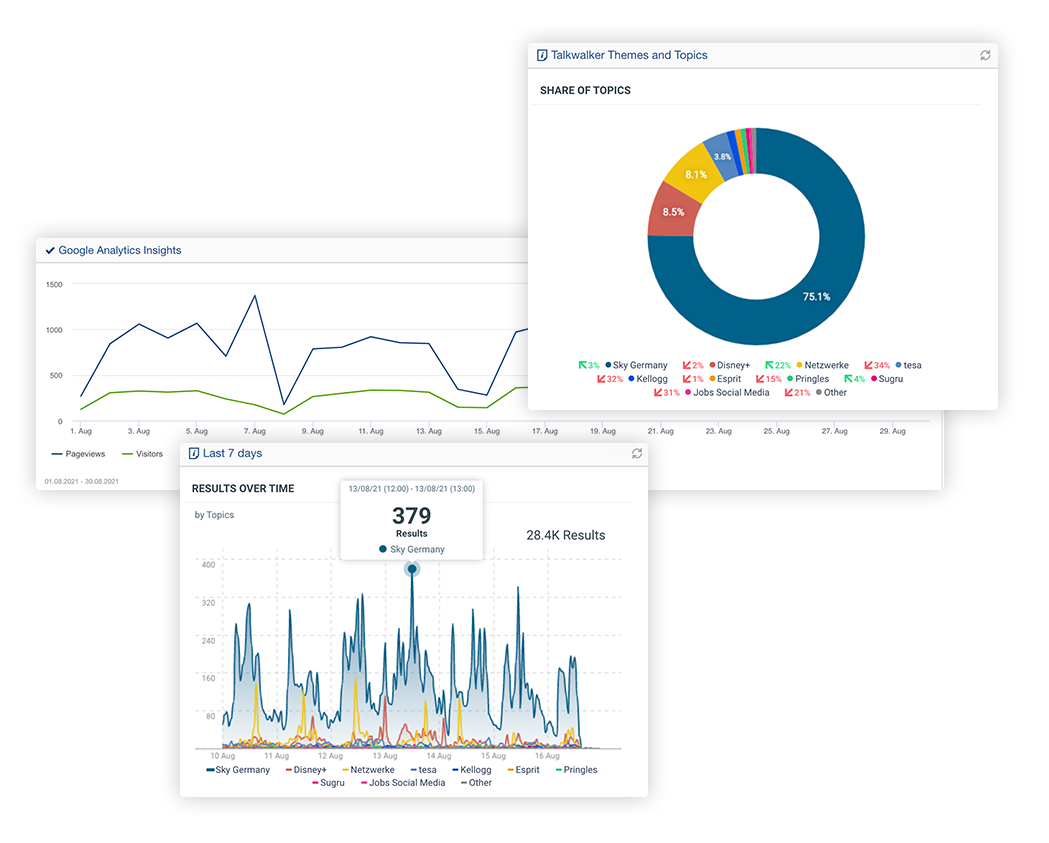
Task: Click the 13 Aug label on timeline axis
Action: tap(385, 756)
